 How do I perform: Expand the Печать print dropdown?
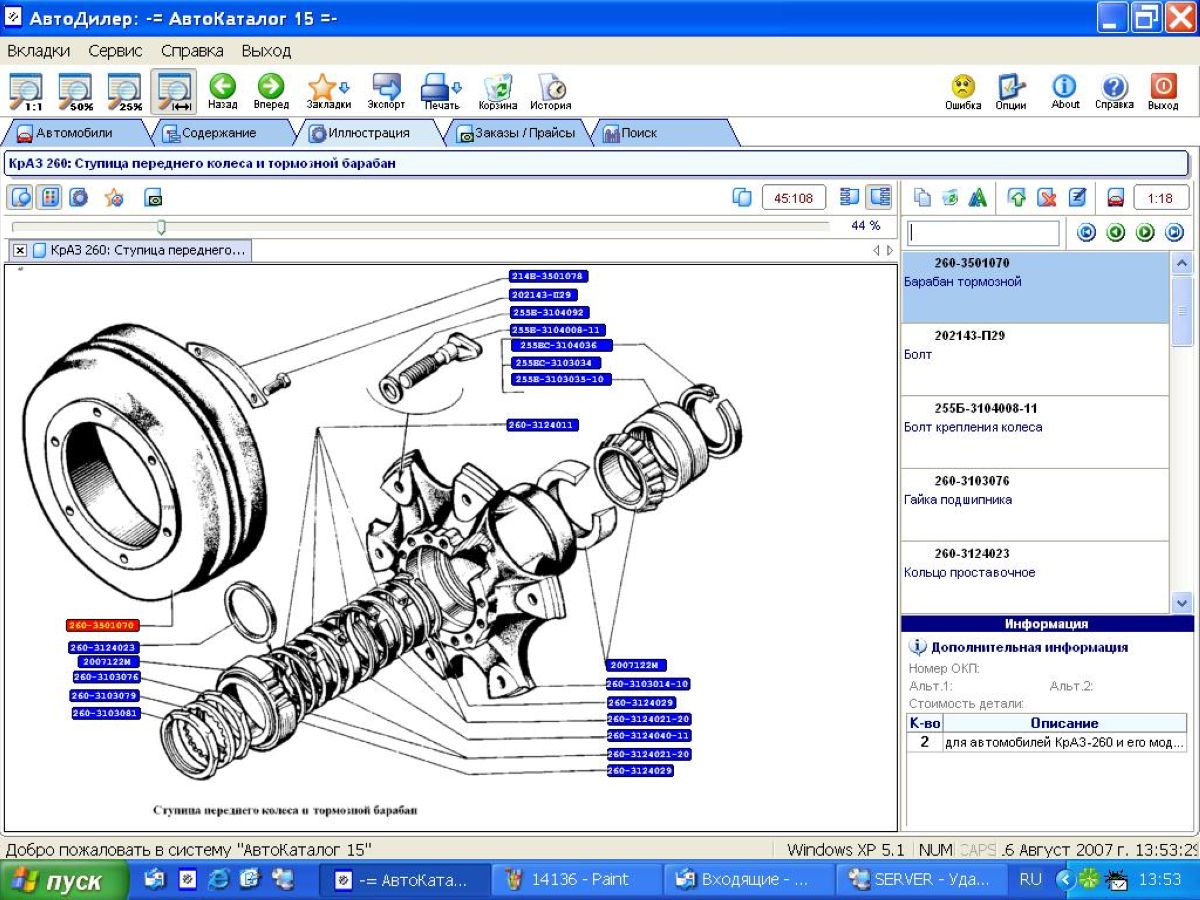click(440, 90)
